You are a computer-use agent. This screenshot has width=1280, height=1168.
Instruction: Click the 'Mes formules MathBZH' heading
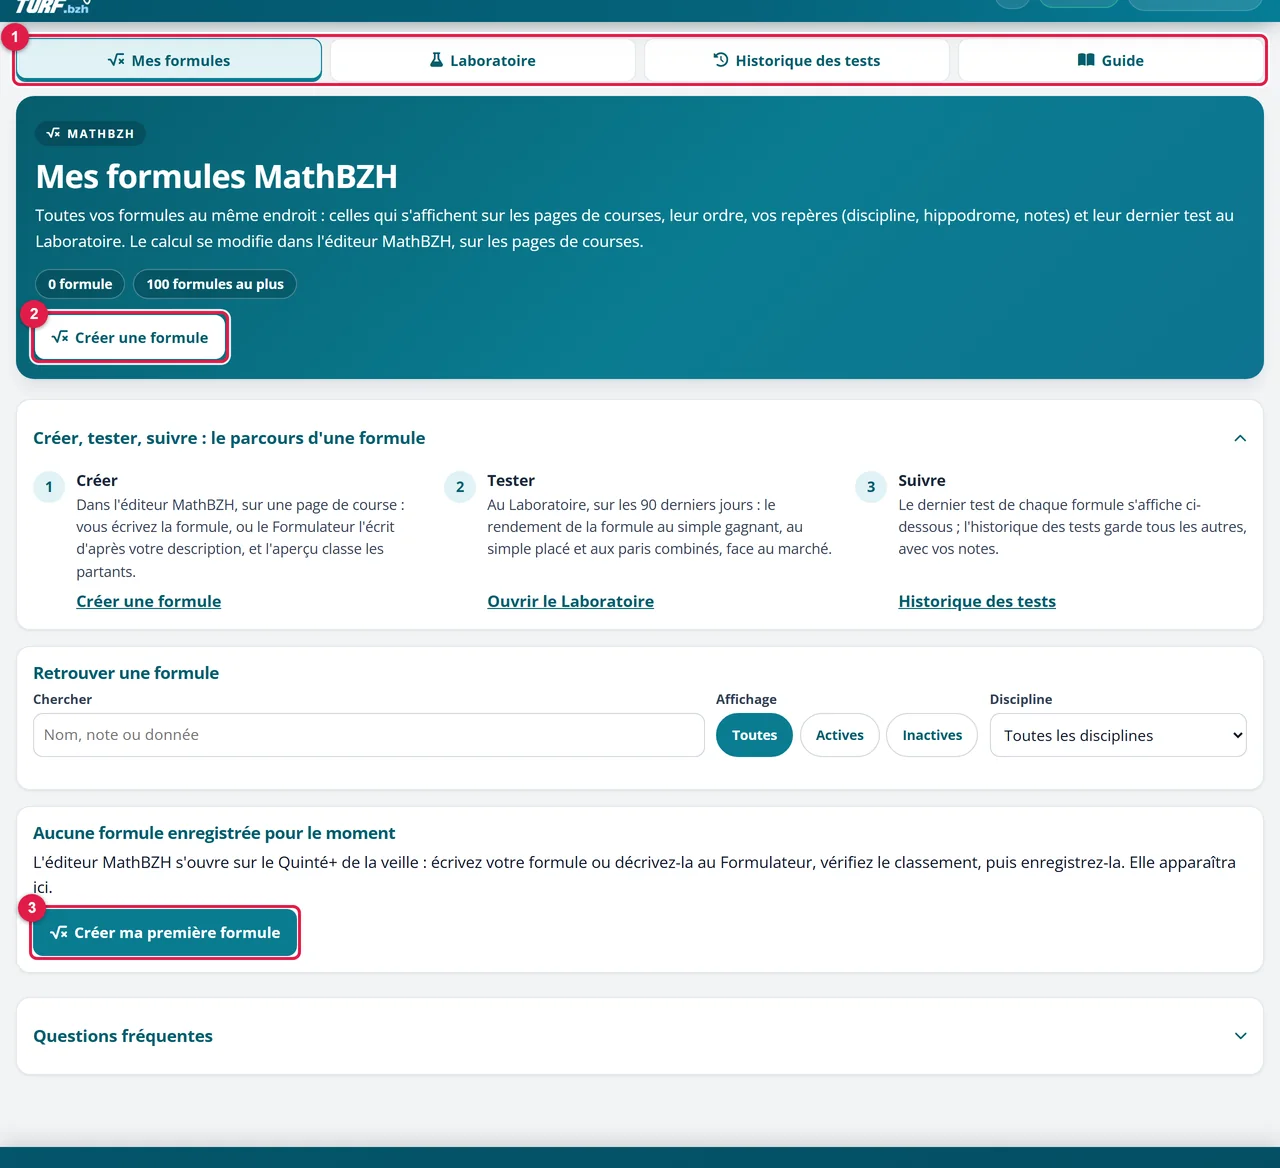pos(217,177)
